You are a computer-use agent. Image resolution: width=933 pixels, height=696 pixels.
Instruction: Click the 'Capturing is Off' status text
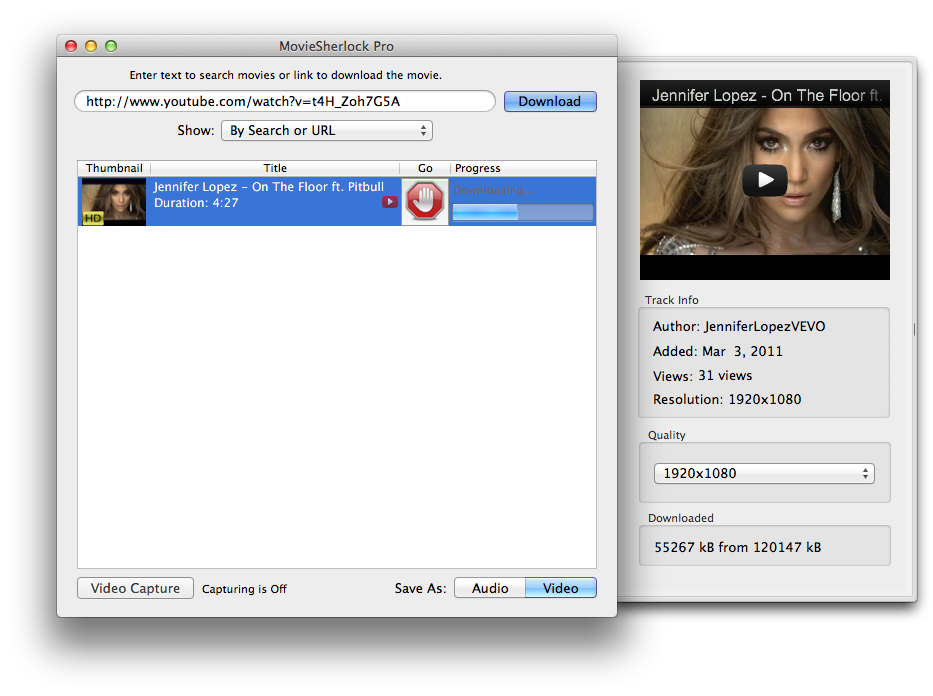coord(244,589)
